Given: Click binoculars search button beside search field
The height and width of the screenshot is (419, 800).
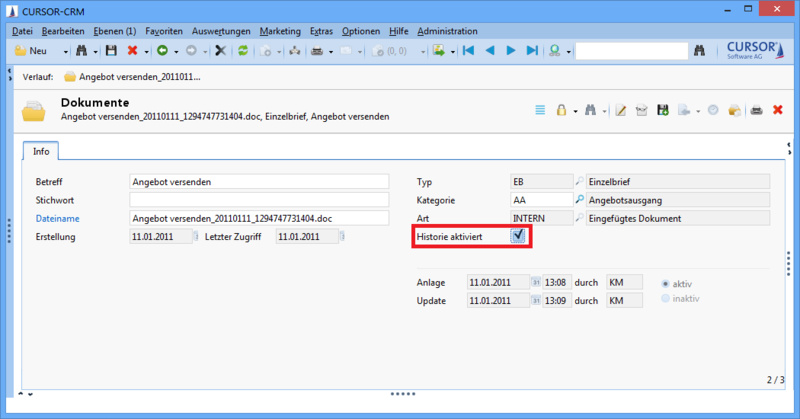Looking at the screenshot, I should (700, 50).
